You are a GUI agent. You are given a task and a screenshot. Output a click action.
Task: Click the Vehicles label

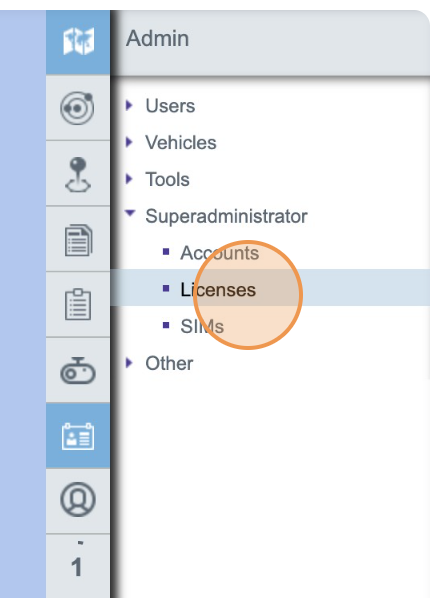(181, 143)
